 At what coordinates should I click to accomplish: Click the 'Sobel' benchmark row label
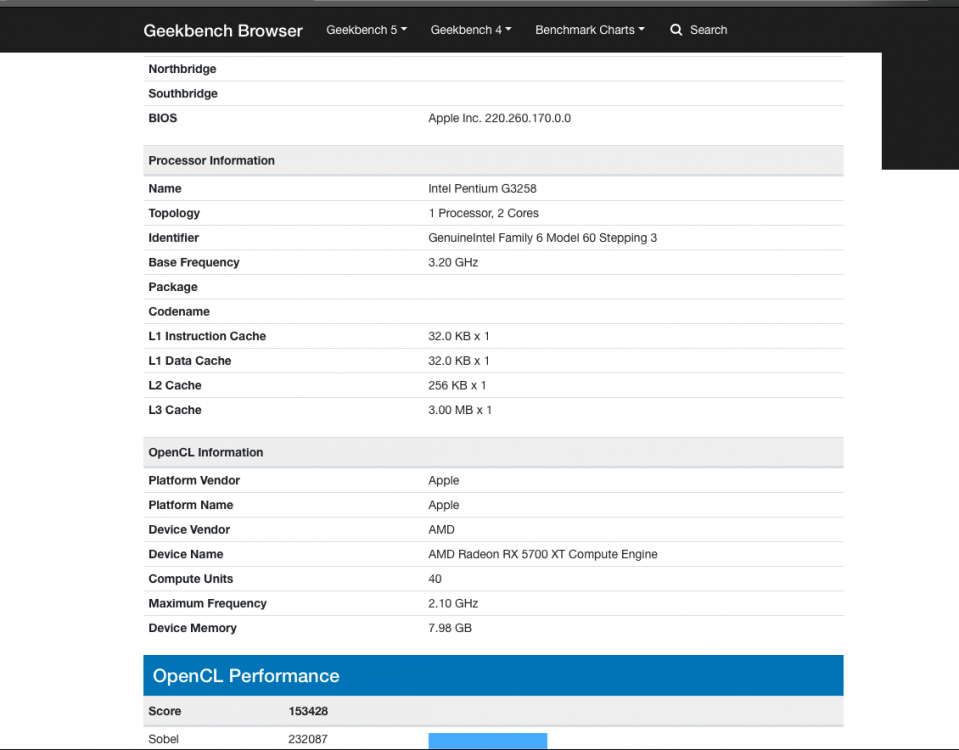[163, 739]
